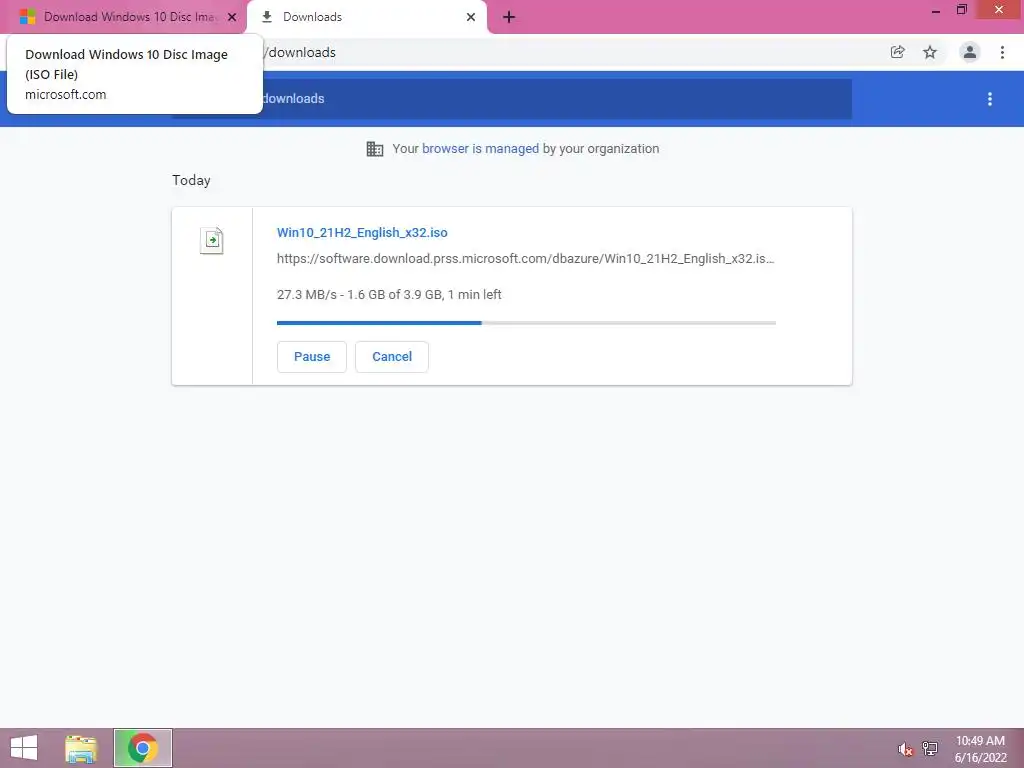Pause the Windows 10 ISO download

[x=312, y=357]
